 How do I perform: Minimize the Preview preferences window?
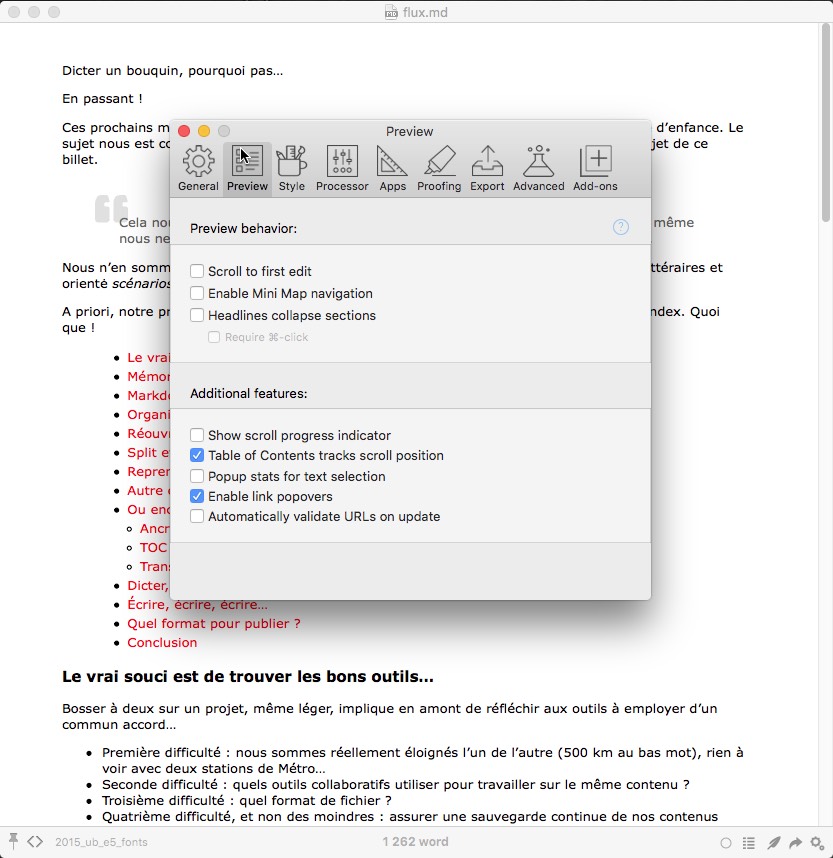point(204,131)
